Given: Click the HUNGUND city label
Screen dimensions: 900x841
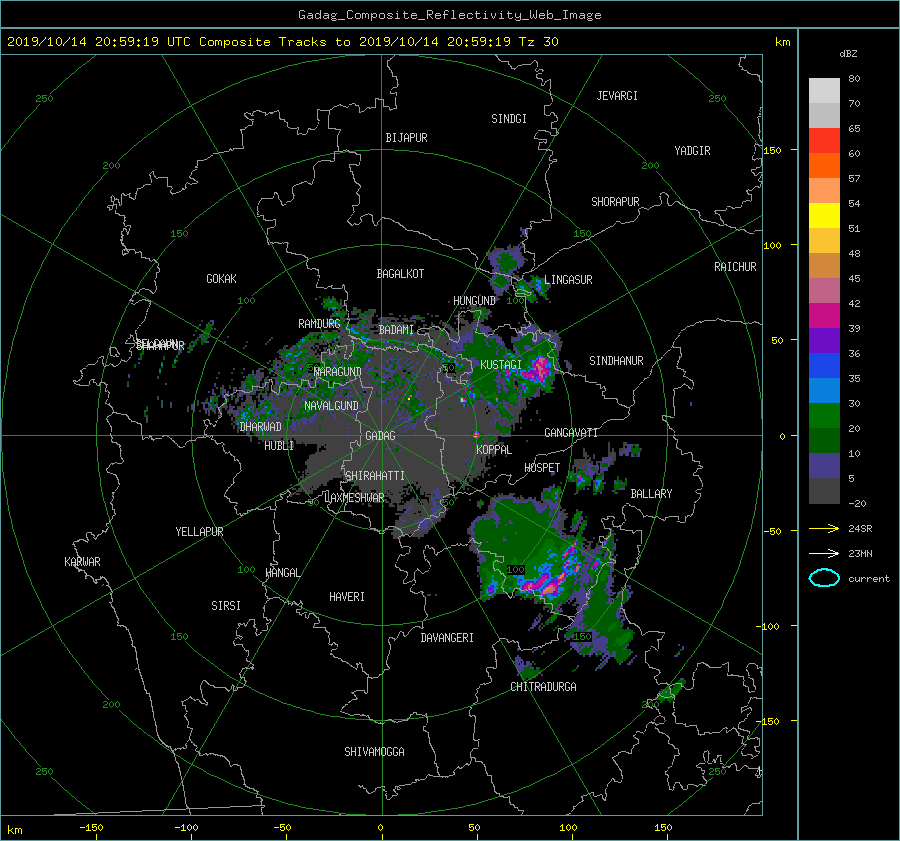Looking at the screenshot, I should (474, 301).
